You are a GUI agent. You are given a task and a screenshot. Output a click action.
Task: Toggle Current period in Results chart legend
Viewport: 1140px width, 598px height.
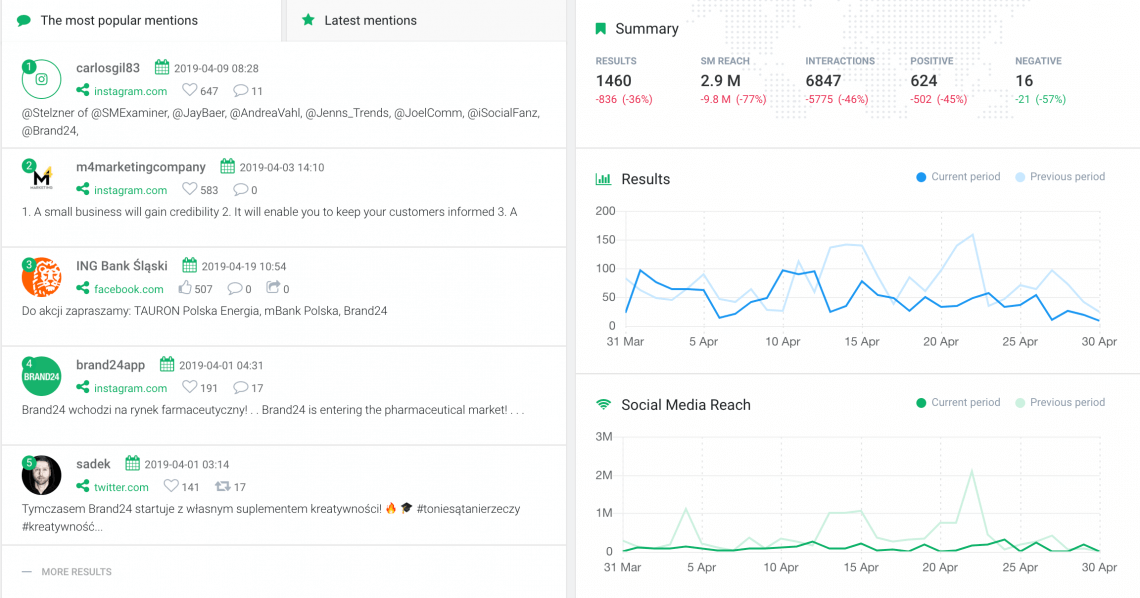(958, 177)
